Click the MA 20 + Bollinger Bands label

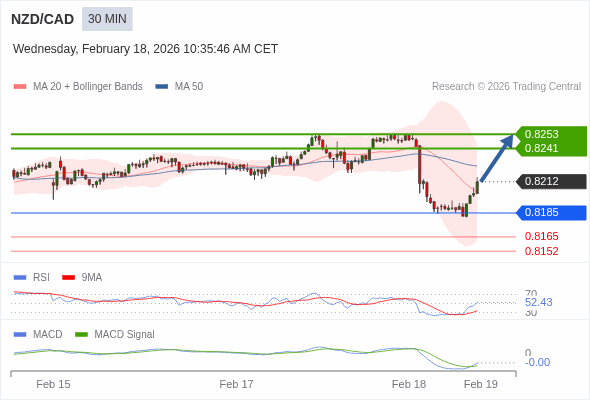pos(88,87)
